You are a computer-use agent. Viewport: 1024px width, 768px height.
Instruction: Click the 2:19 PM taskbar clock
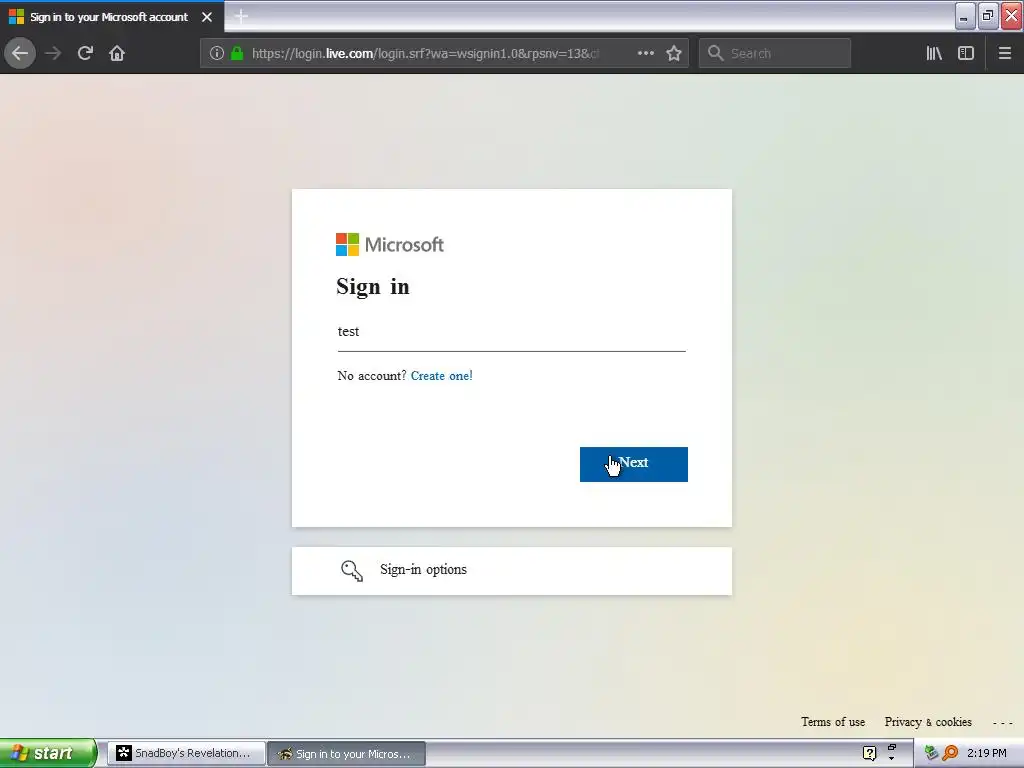click(x=986, y=753)
